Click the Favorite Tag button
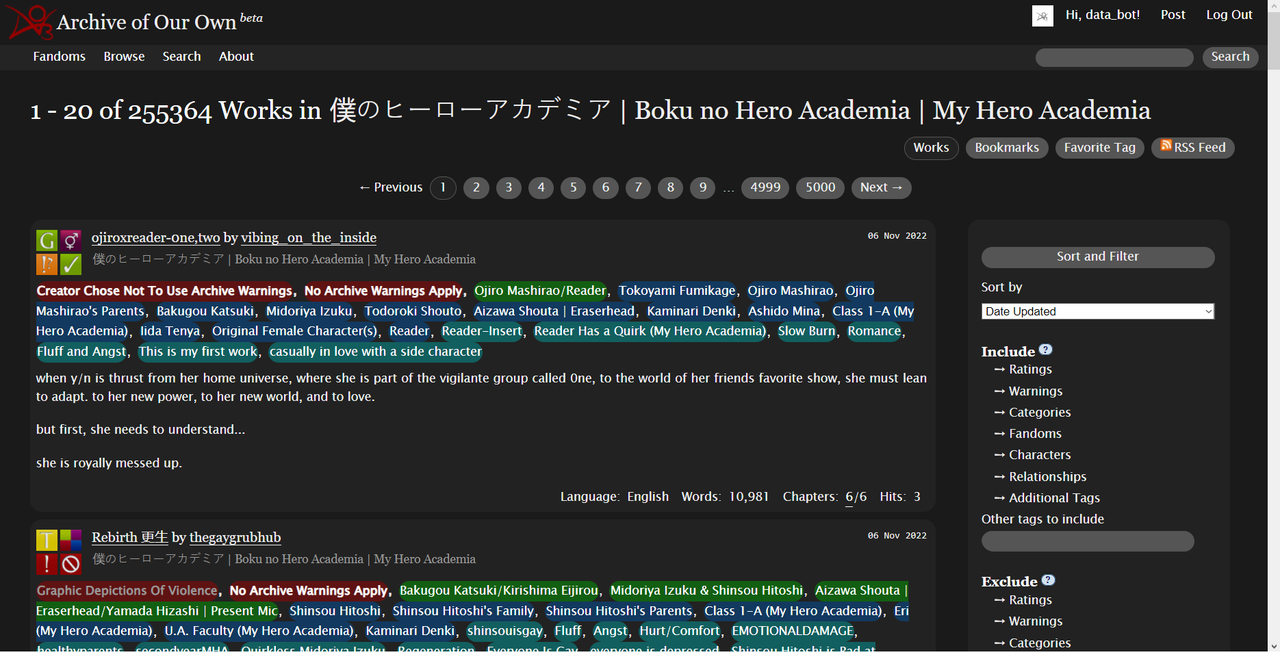The image size is (1280, 652). 1100,147
